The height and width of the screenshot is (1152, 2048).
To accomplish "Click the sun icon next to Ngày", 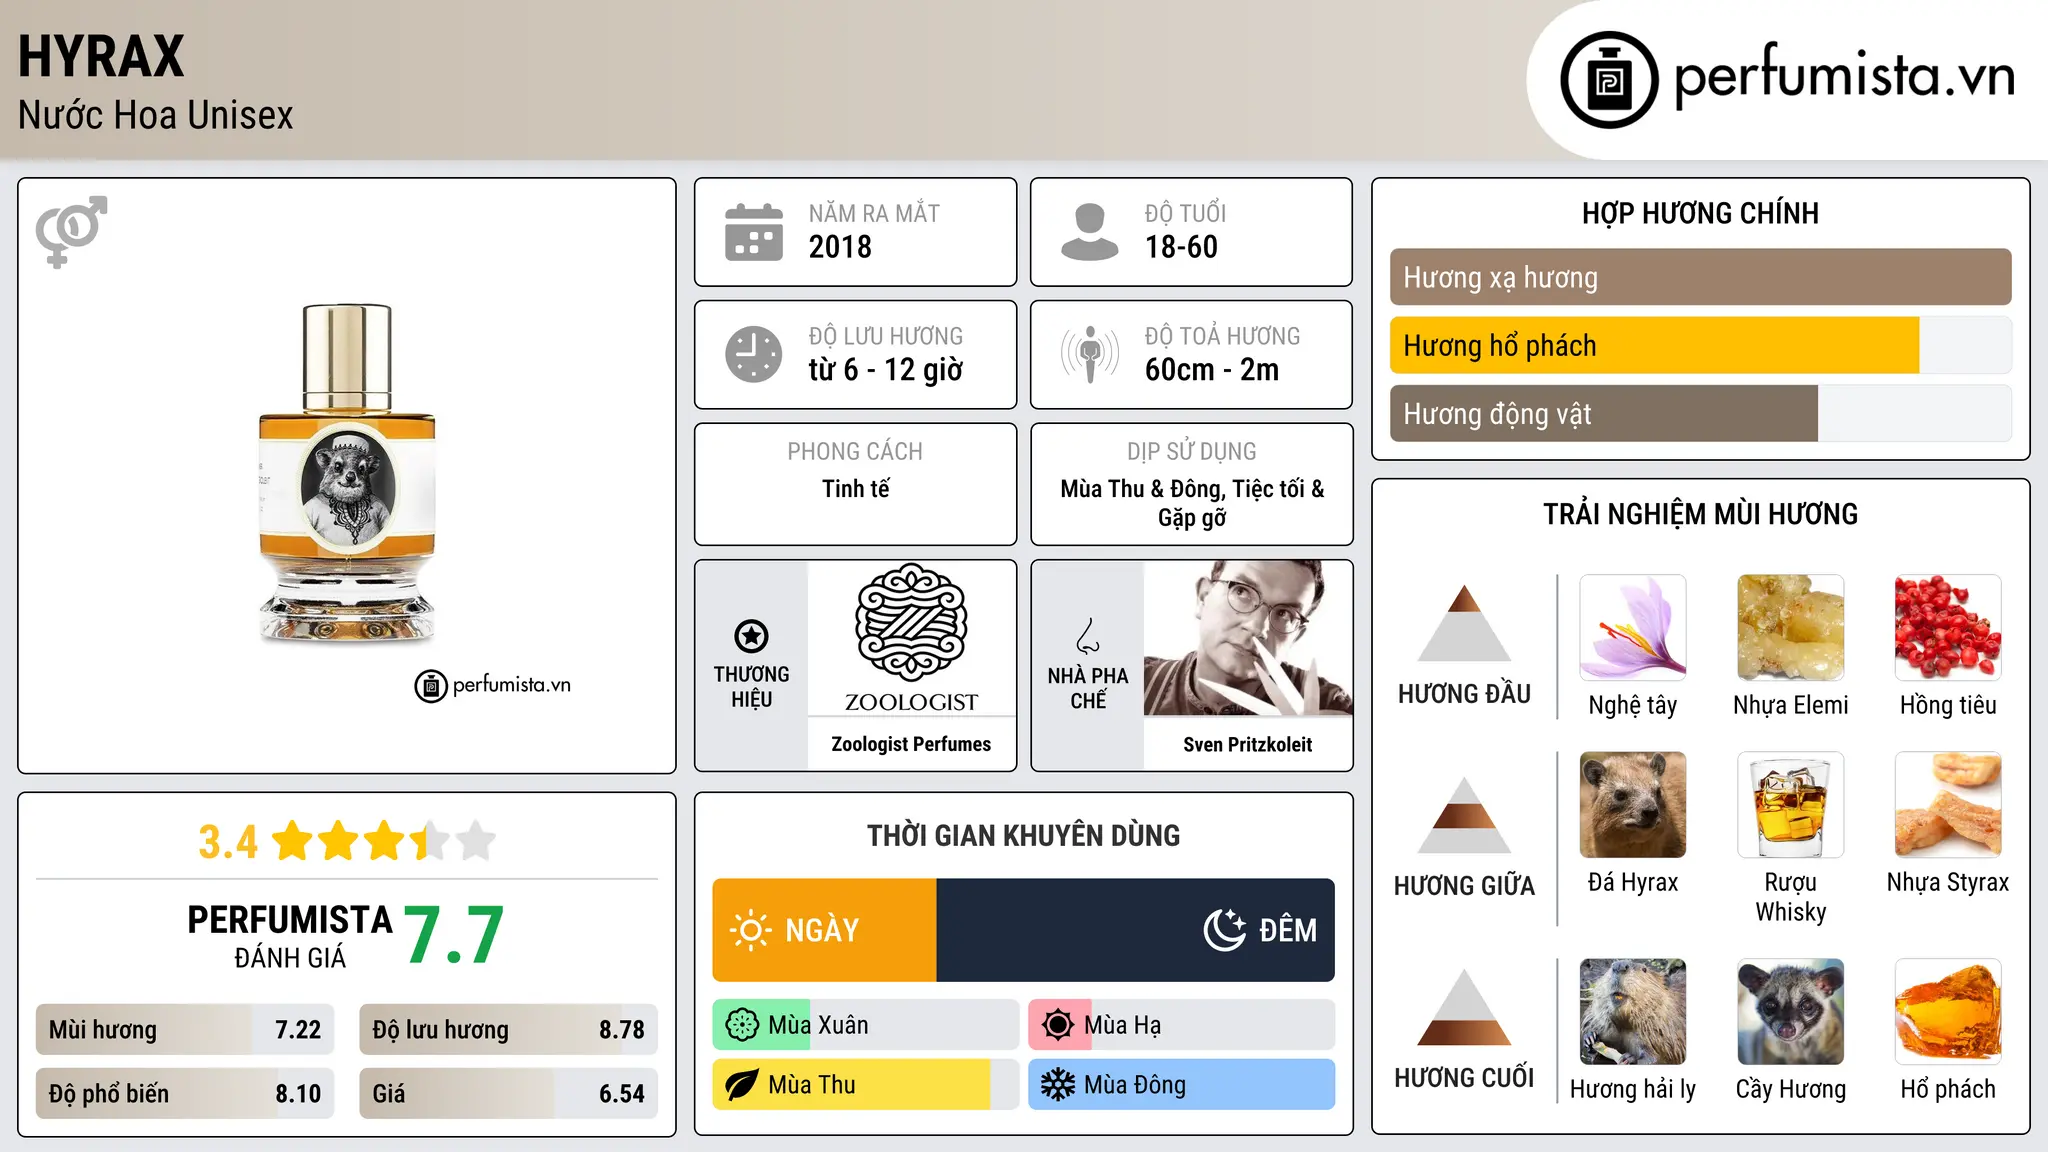I will pyautogui.click(x=750, y=930).
